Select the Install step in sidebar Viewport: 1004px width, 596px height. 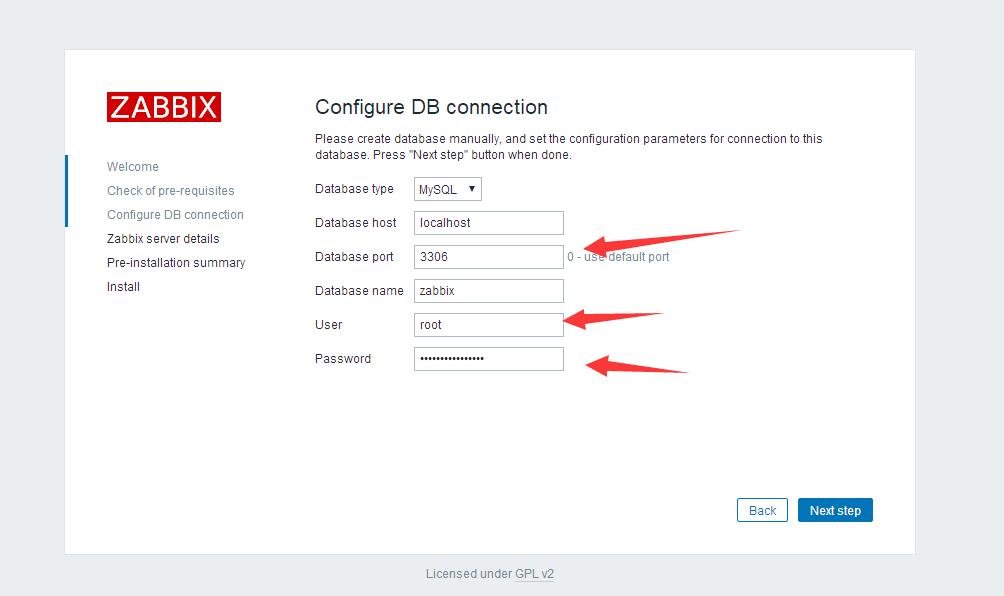123,287
